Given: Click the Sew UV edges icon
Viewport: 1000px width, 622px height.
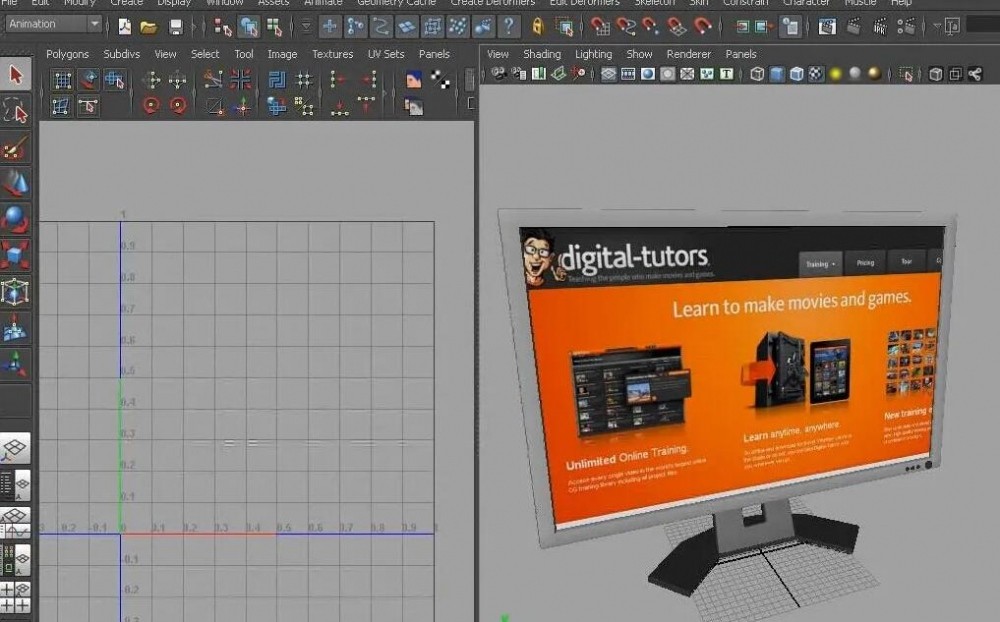Looking at the screenshot, I should coord(240,80).
